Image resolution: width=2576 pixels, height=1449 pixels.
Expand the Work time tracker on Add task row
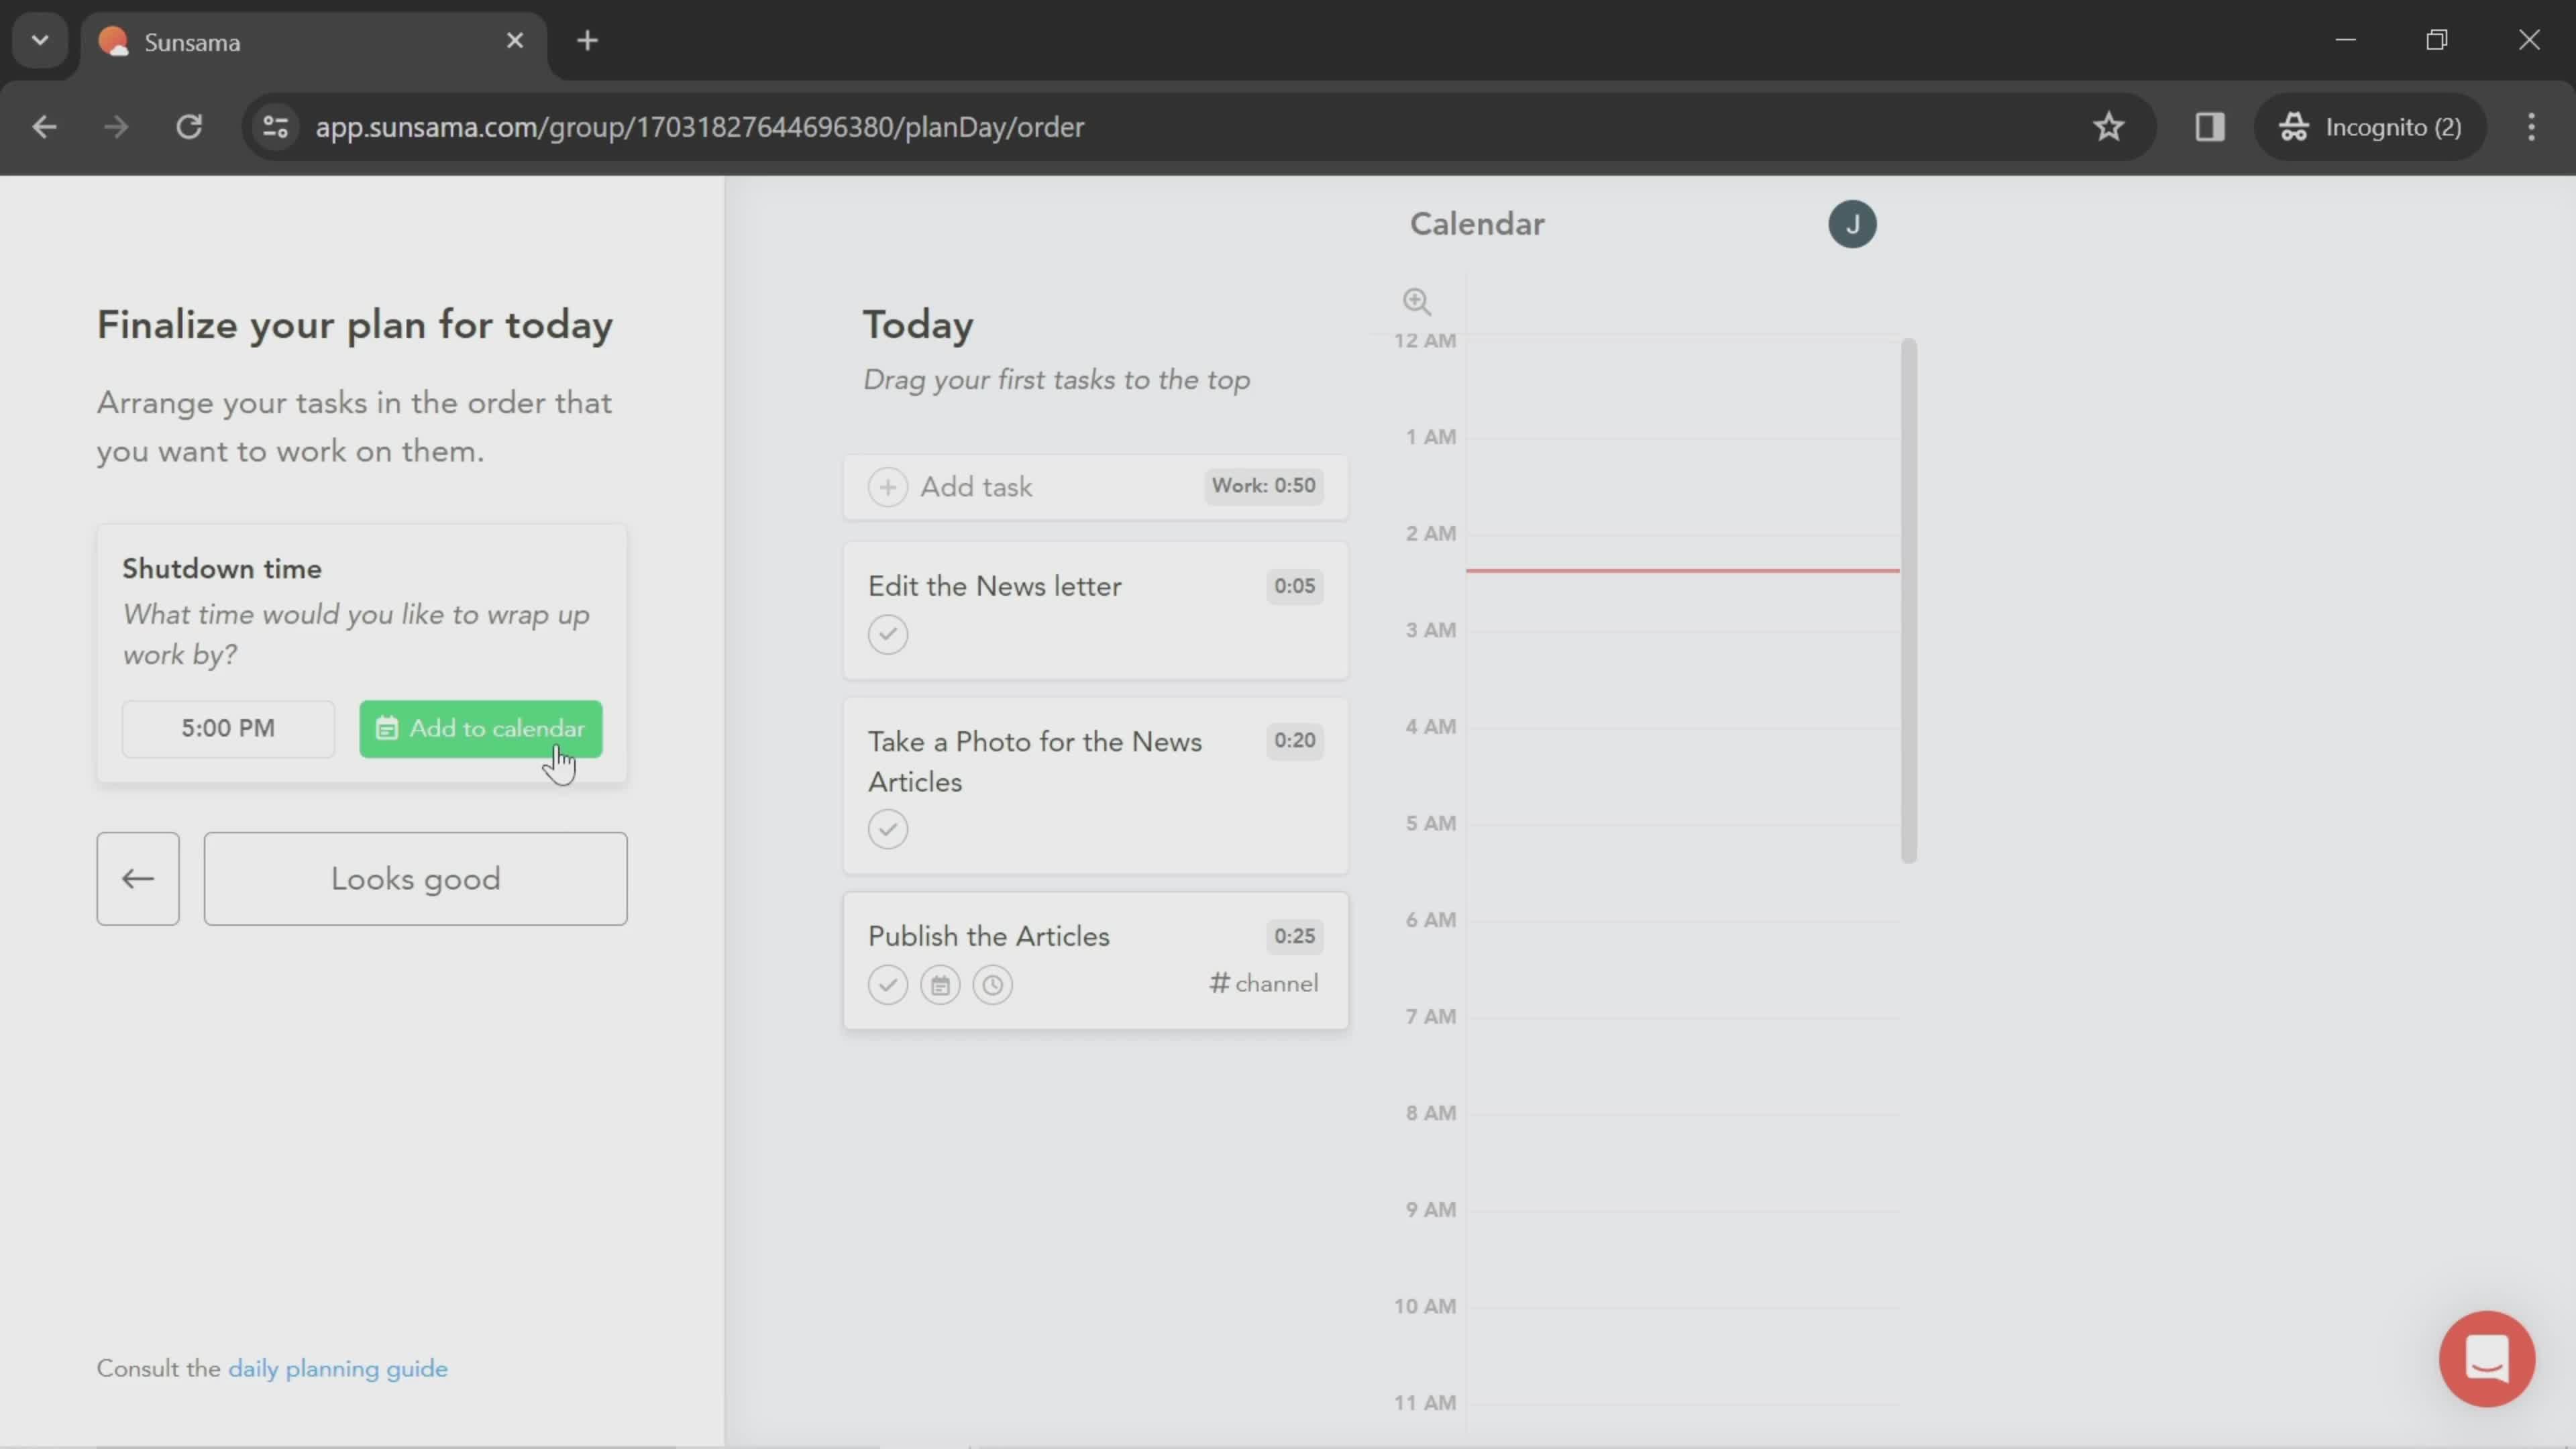(1263, 485)
